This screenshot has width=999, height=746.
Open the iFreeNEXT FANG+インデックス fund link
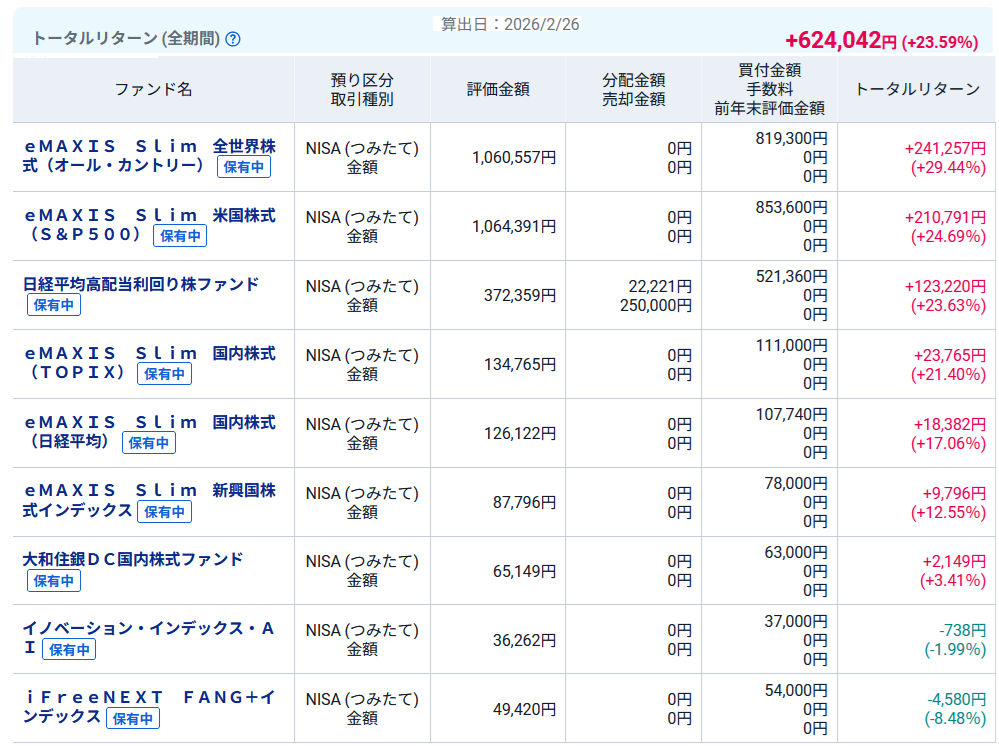coord(149,707)
